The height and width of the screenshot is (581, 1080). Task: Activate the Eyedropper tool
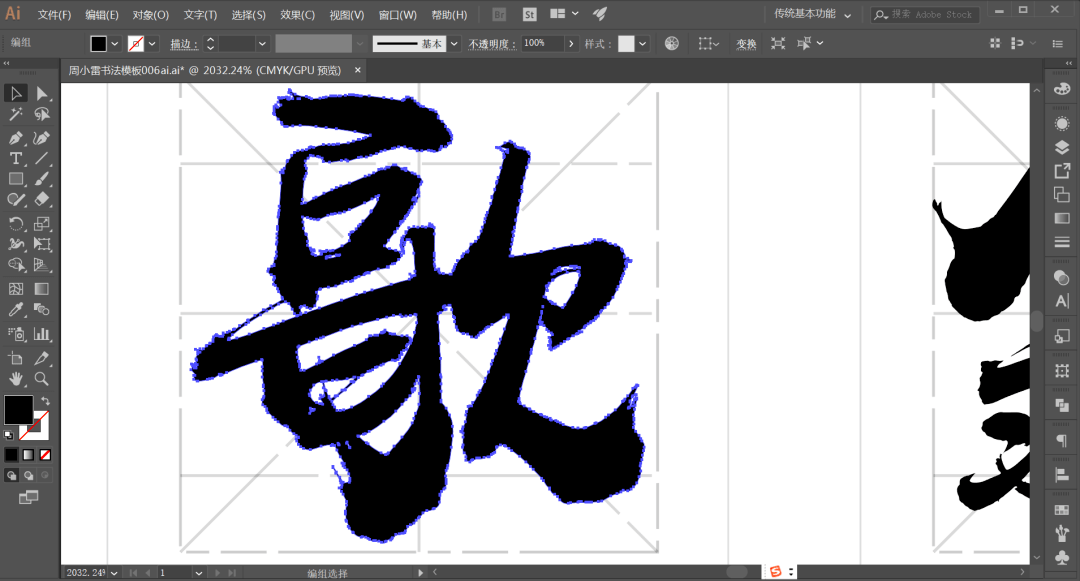(x=16, y=311)
